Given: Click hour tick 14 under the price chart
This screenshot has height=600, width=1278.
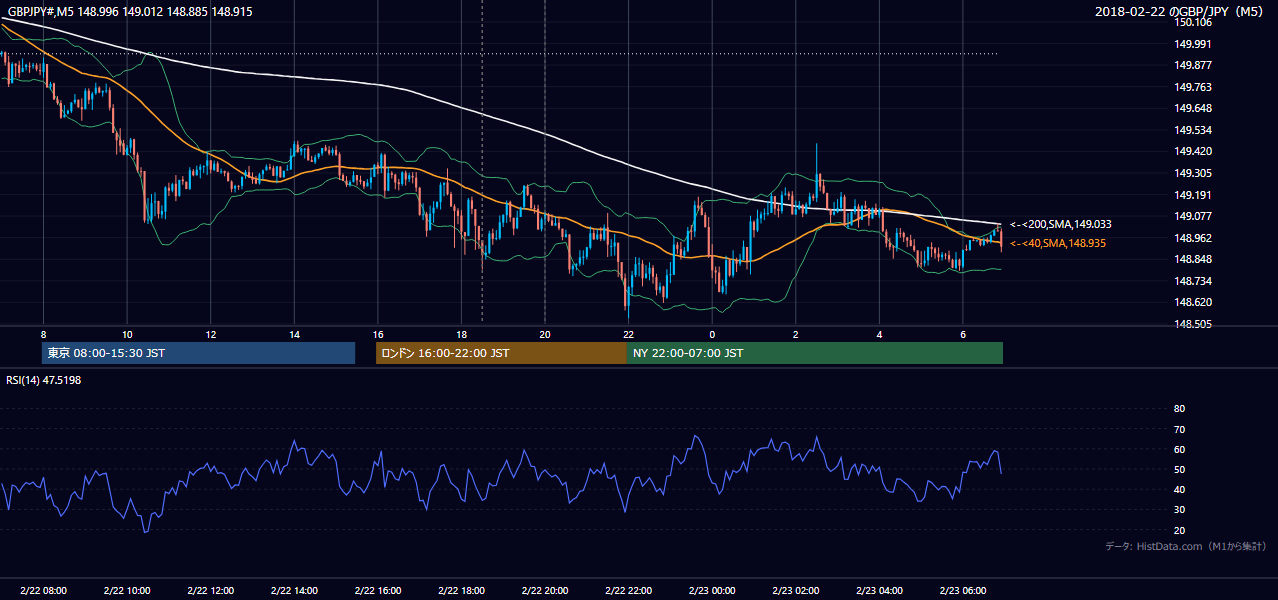Looking at the screenshot, I should coord(294,334).
